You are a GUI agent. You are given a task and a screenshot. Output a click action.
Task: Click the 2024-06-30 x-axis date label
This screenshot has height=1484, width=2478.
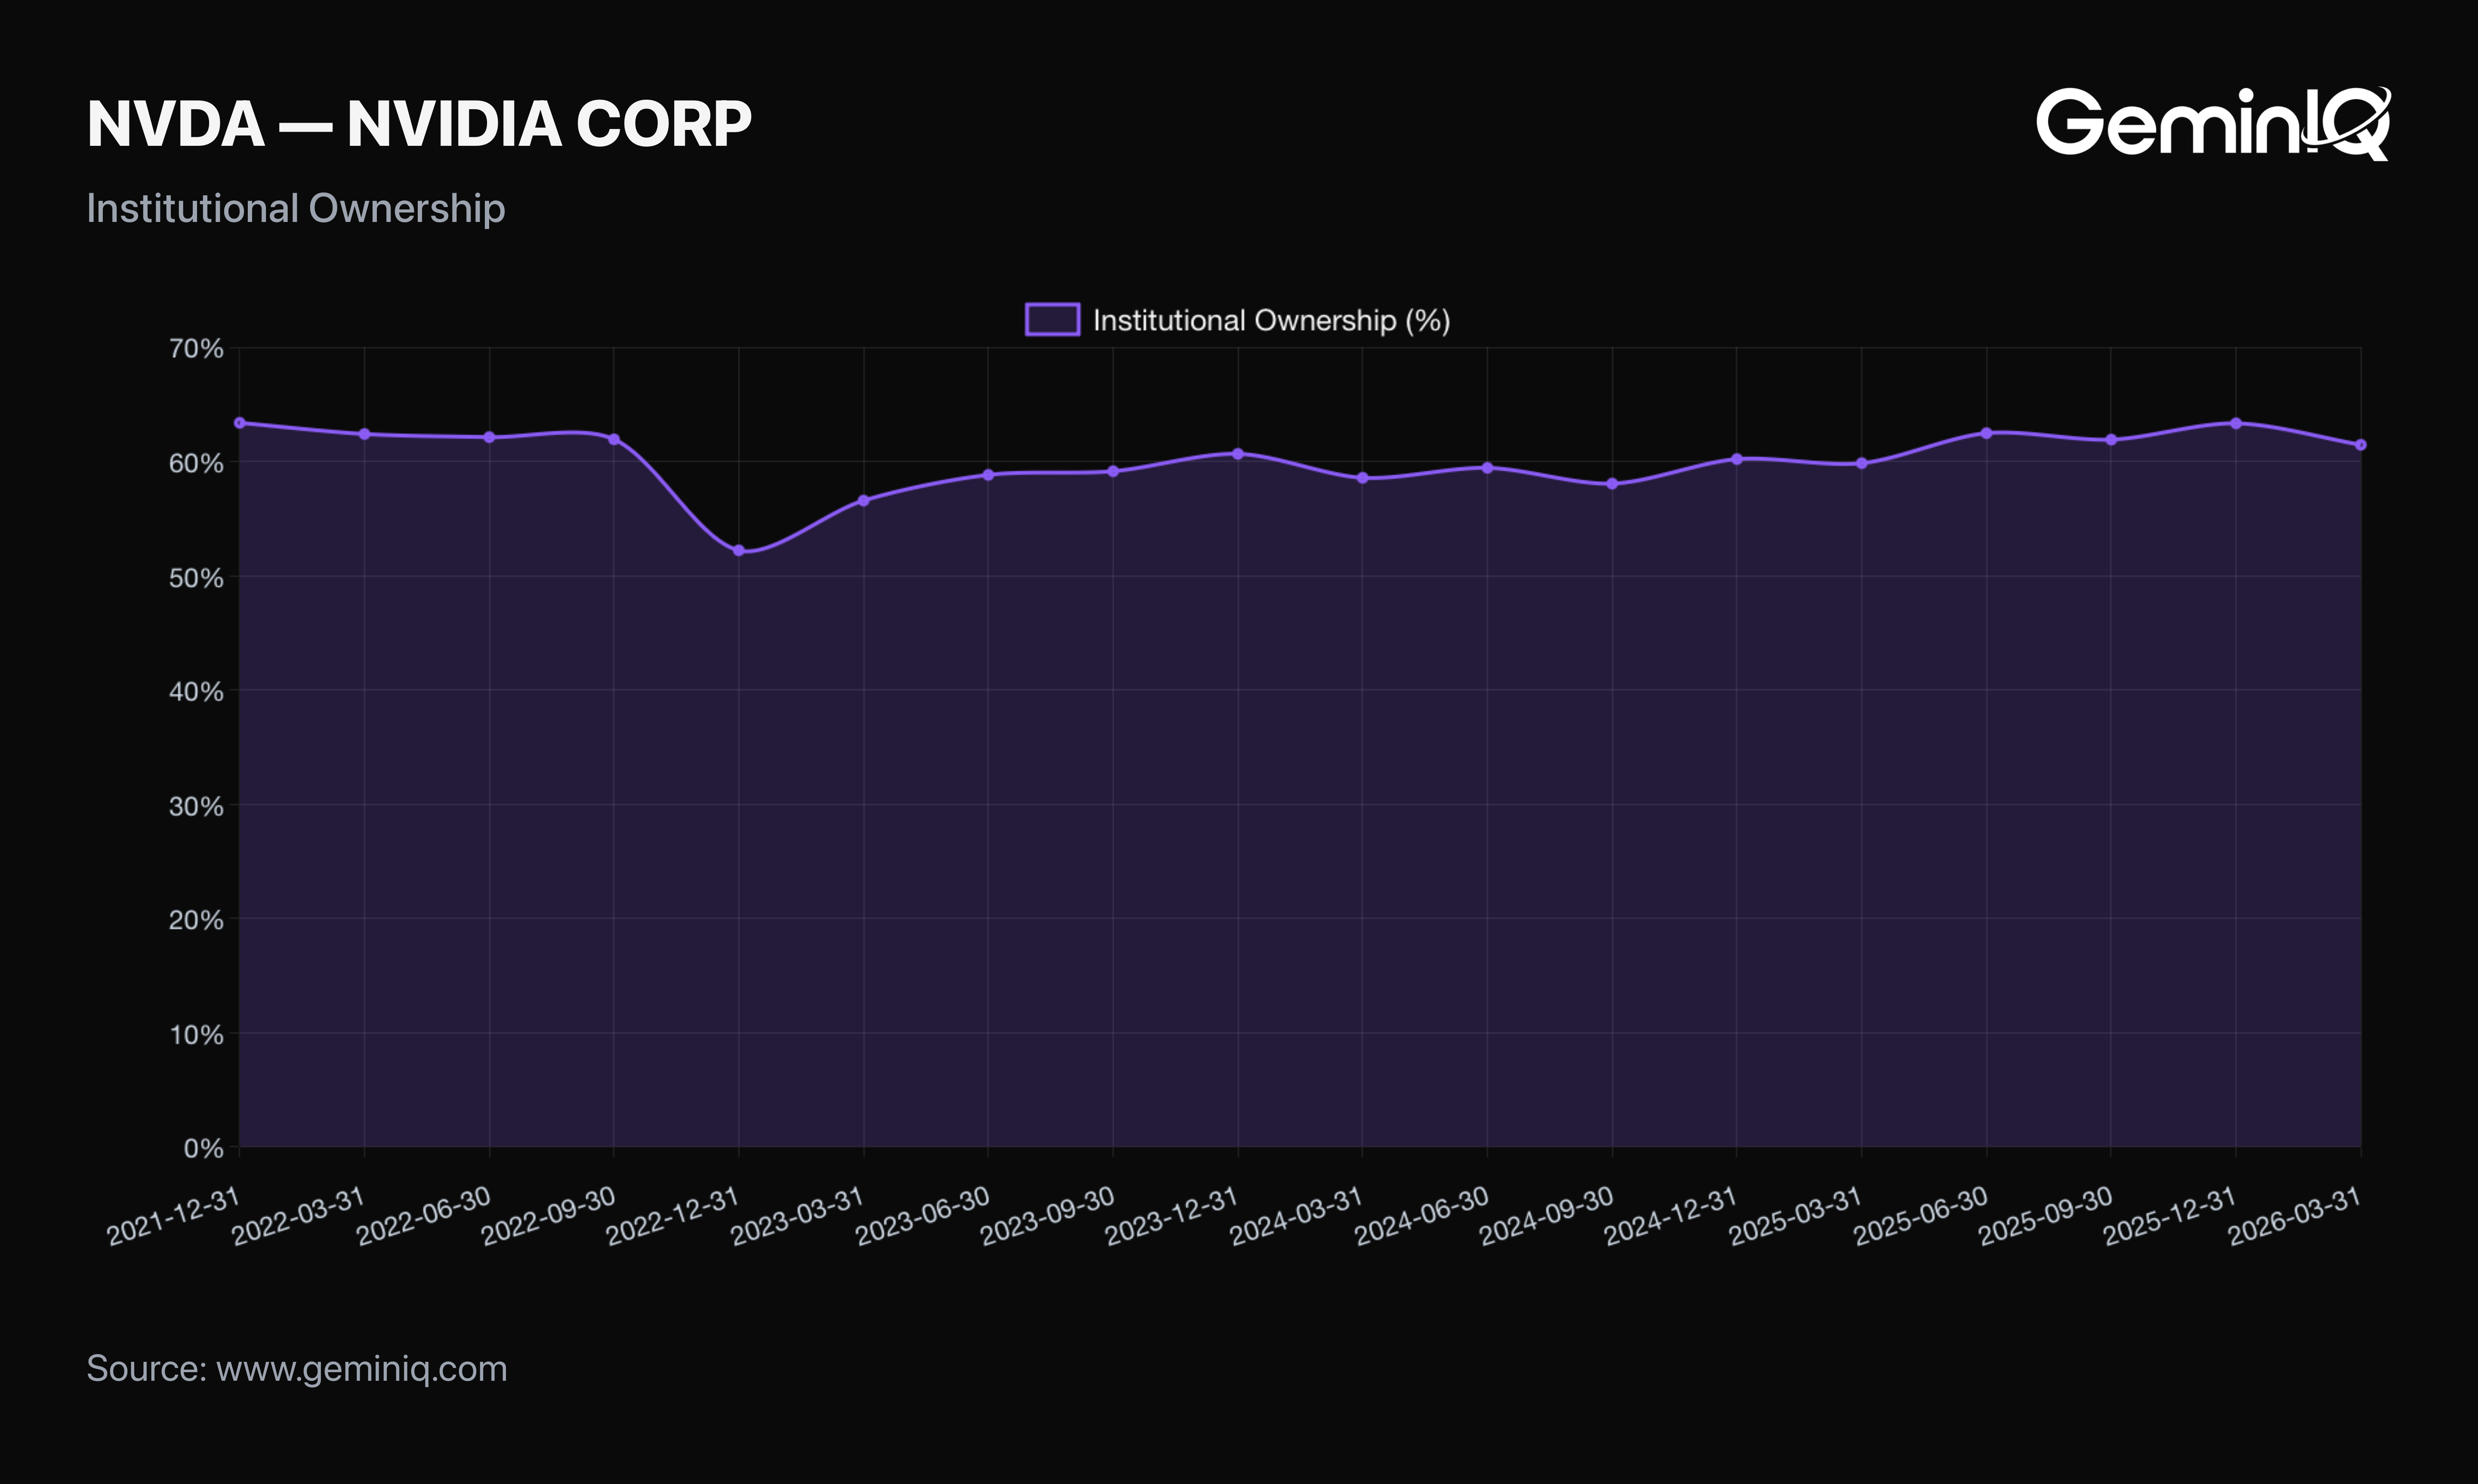click(1421, 1217)
